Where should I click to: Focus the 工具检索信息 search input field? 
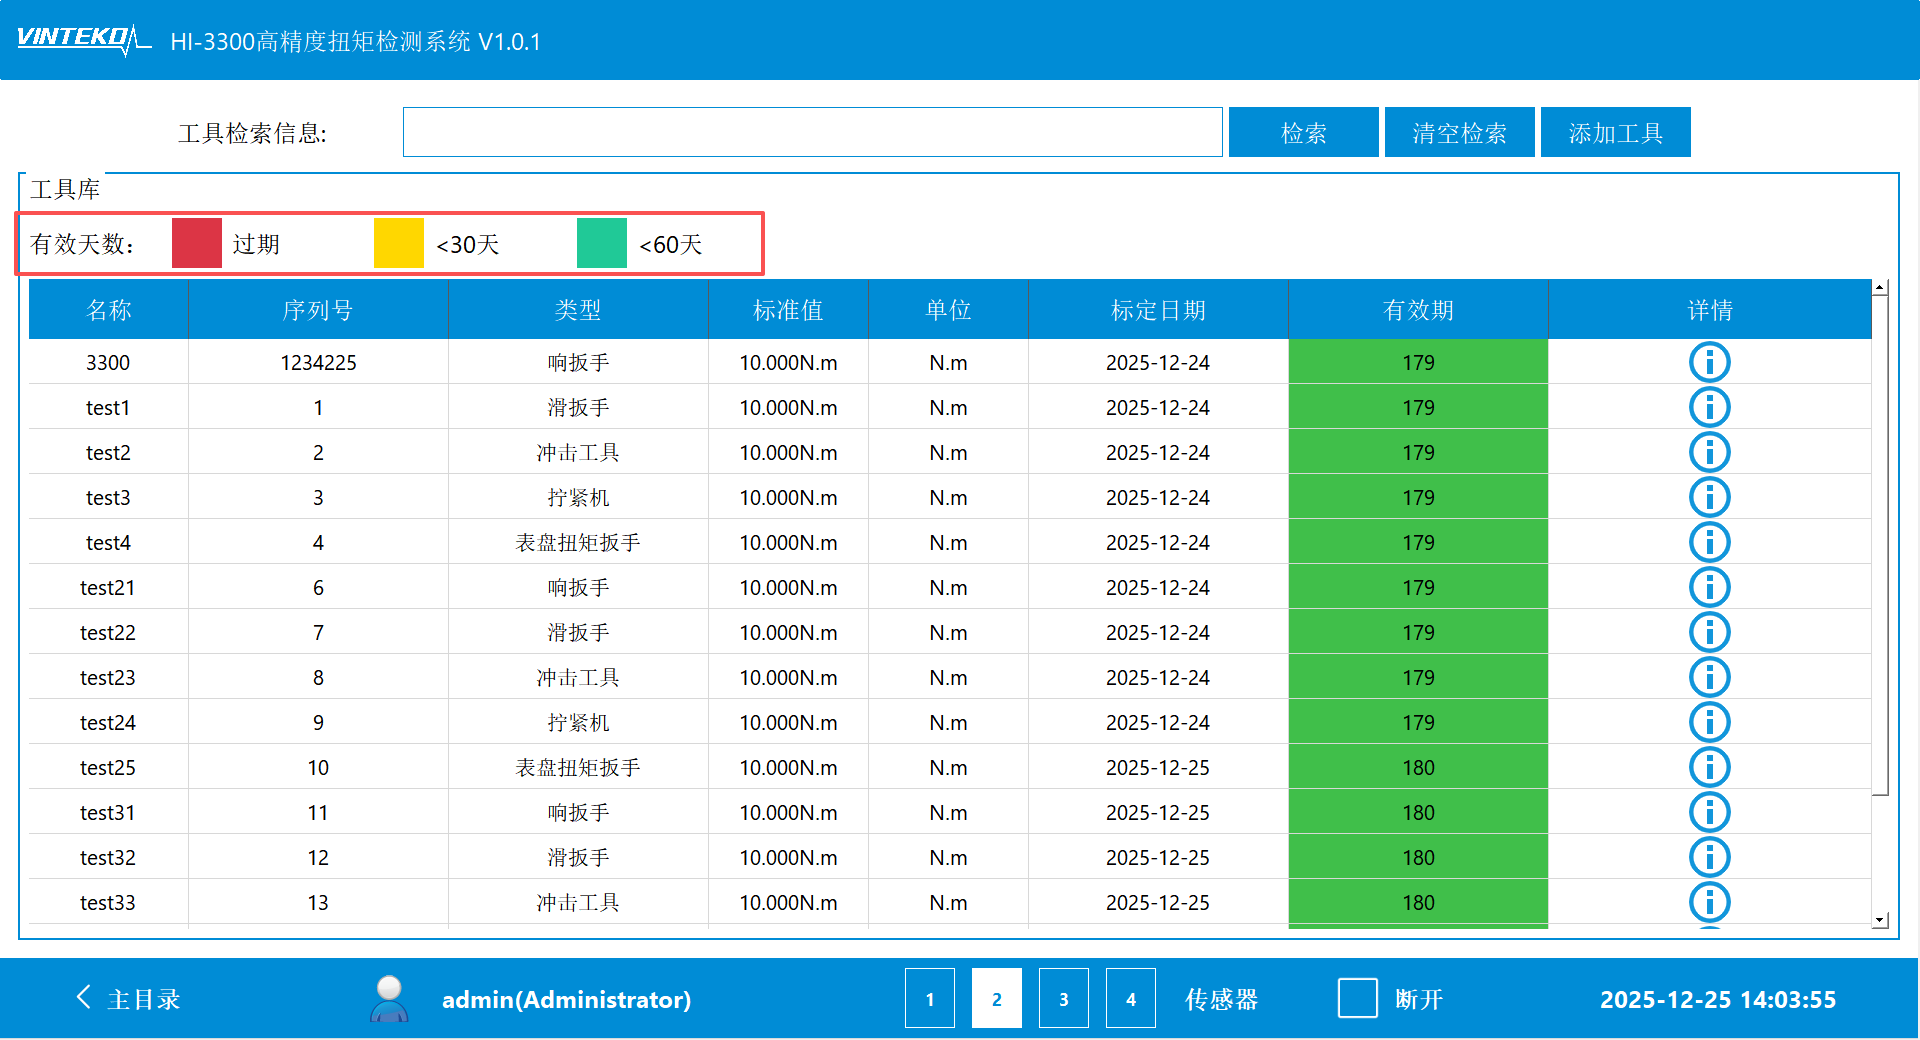click(812, 133)
